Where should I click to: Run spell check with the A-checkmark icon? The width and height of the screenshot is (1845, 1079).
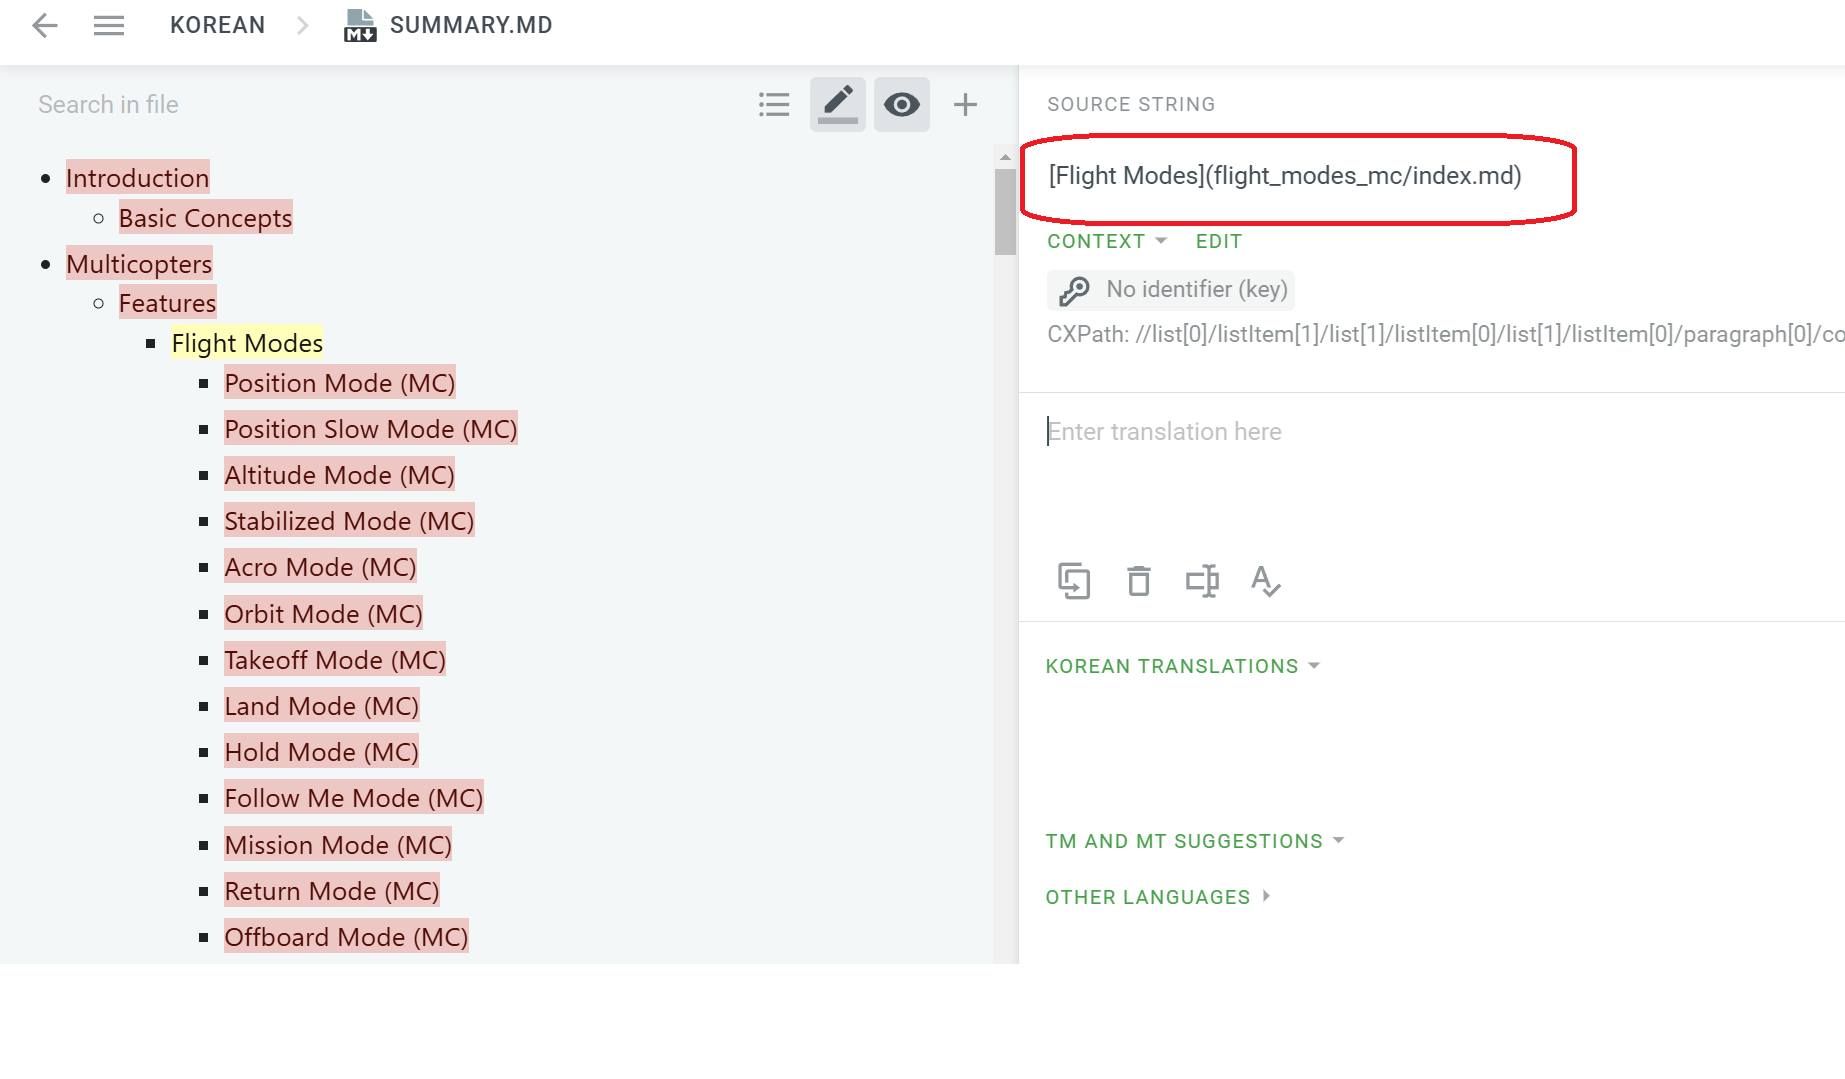[1265, 581]
